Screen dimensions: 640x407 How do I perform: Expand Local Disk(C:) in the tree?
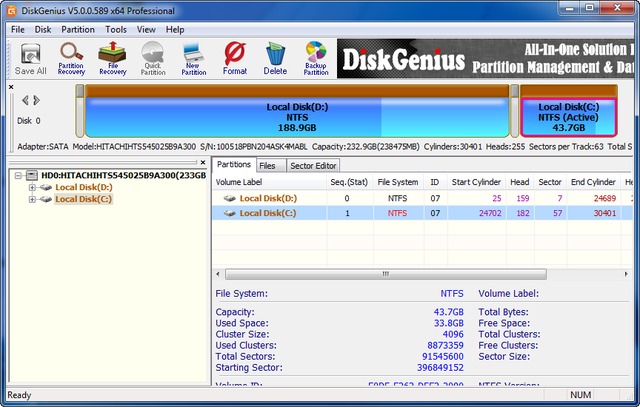coord(32,199)
